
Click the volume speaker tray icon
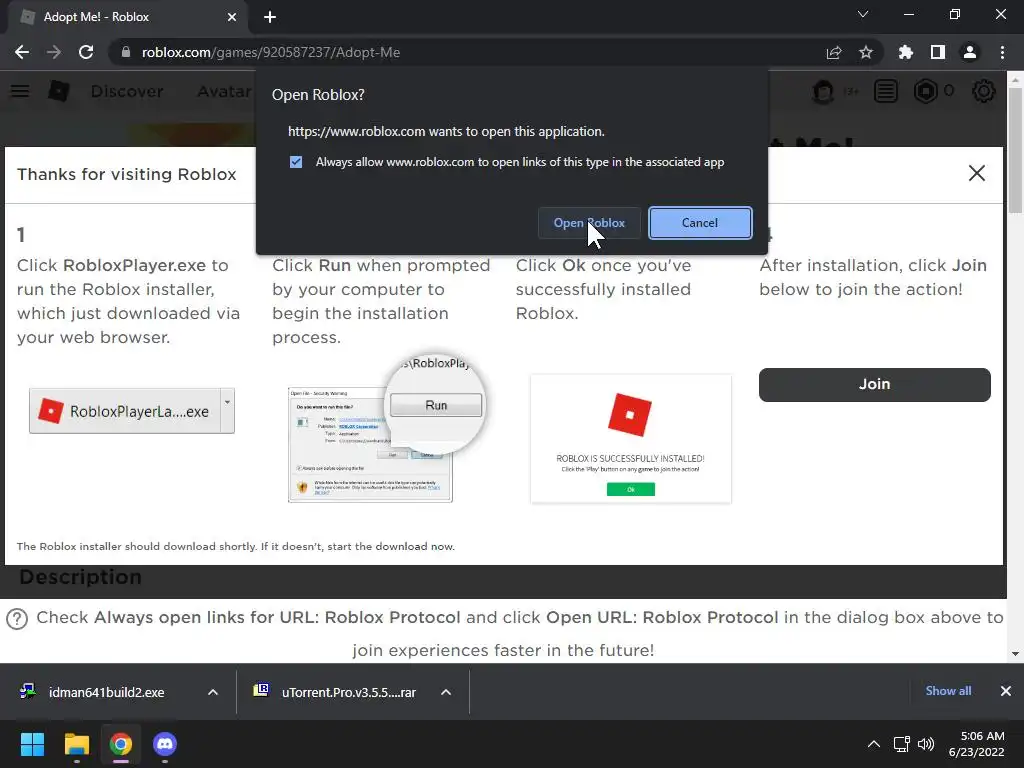tap(925, 744)
